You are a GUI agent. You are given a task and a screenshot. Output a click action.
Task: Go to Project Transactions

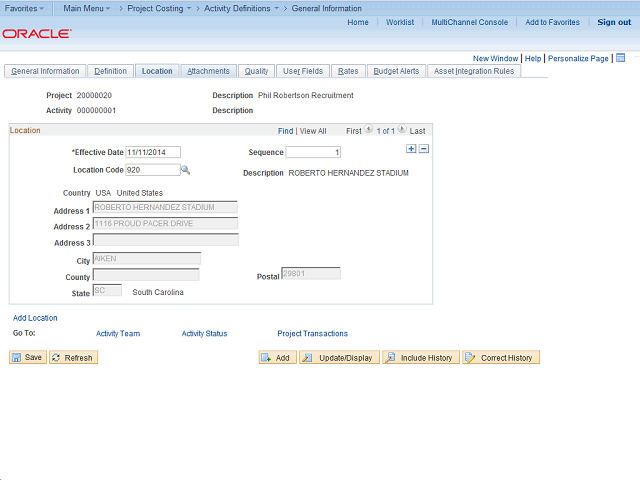click(x=313, y=333)
